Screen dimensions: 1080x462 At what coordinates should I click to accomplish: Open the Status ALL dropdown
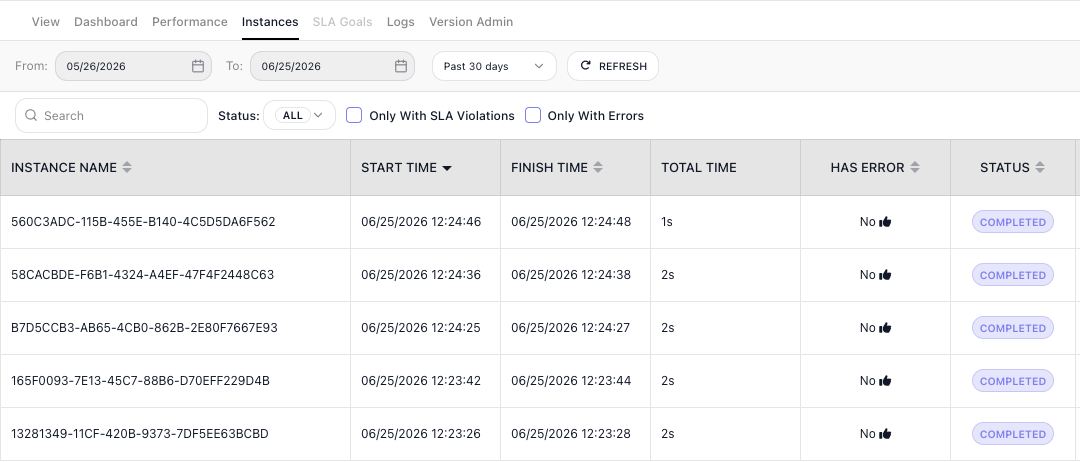[299, 116]
